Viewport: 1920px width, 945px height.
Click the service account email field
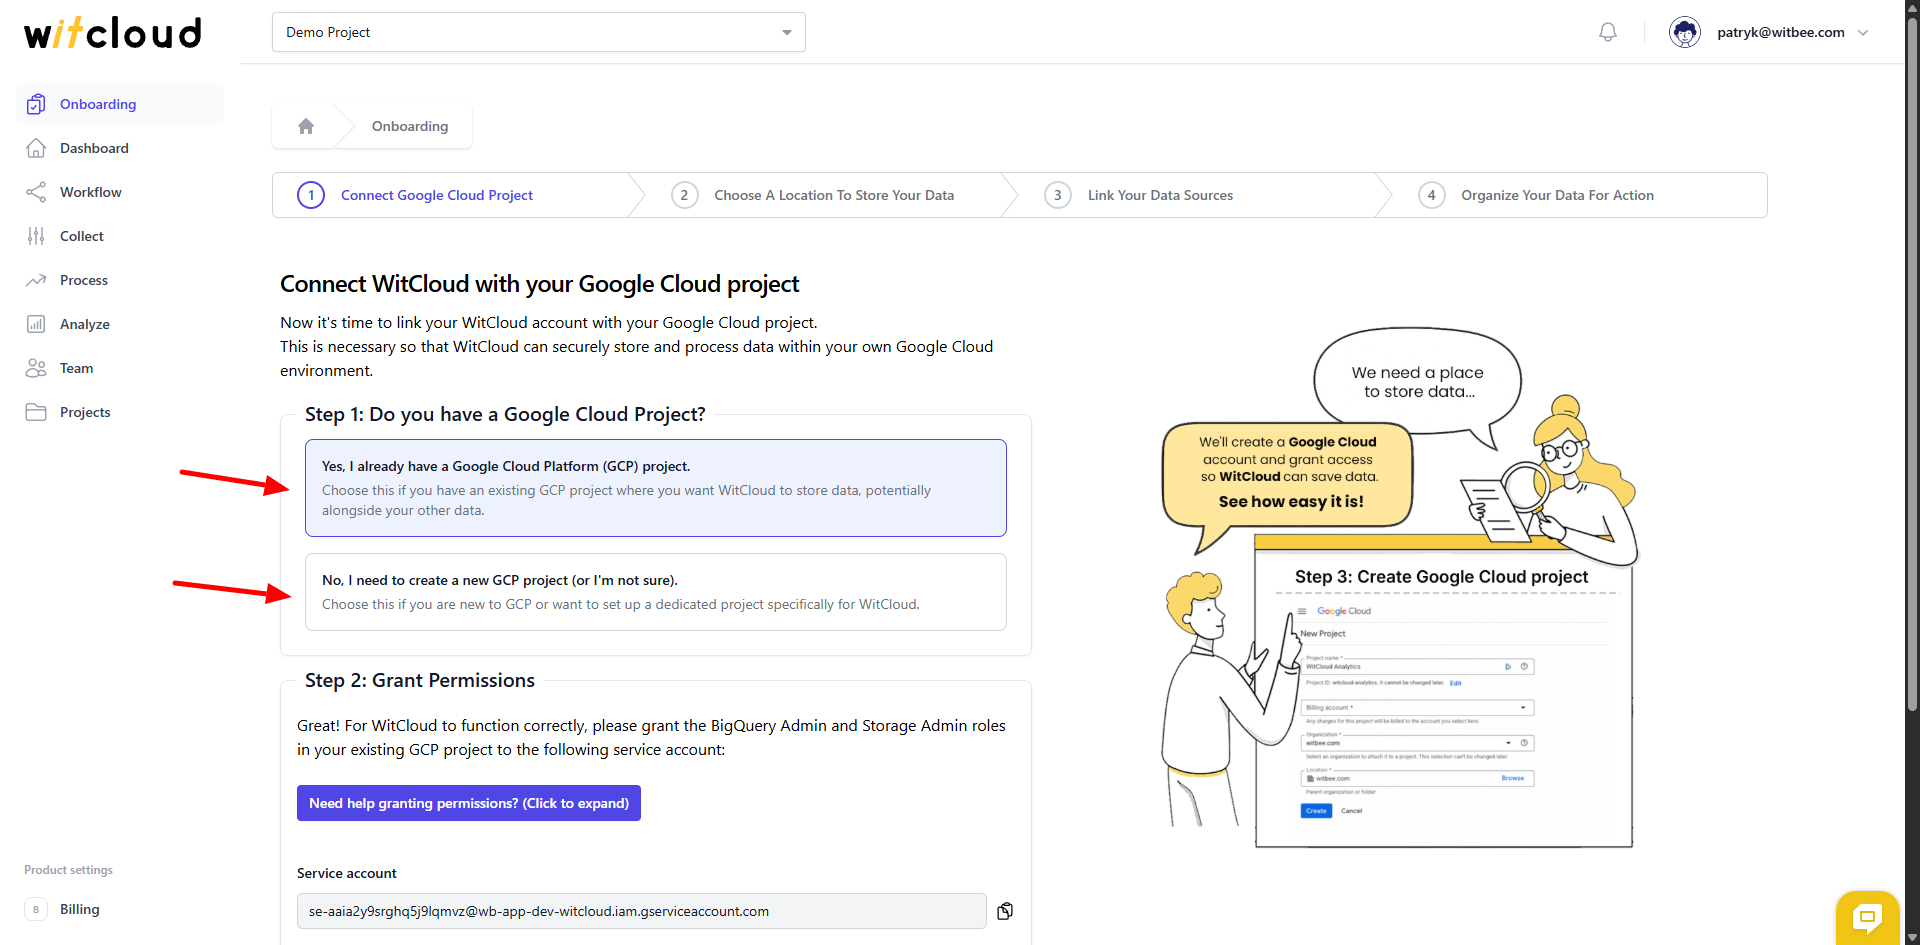pos(641,911)
